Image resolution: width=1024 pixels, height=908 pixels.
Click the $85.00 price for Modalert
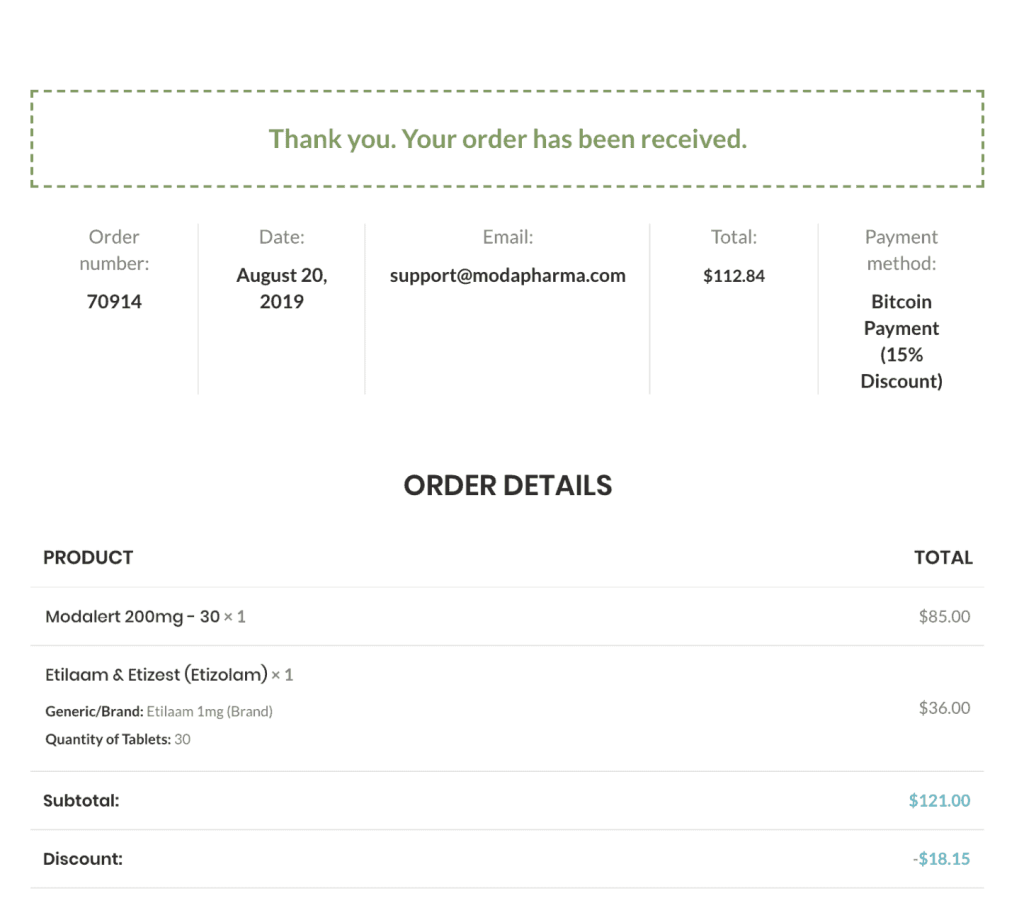click(943, 617)
